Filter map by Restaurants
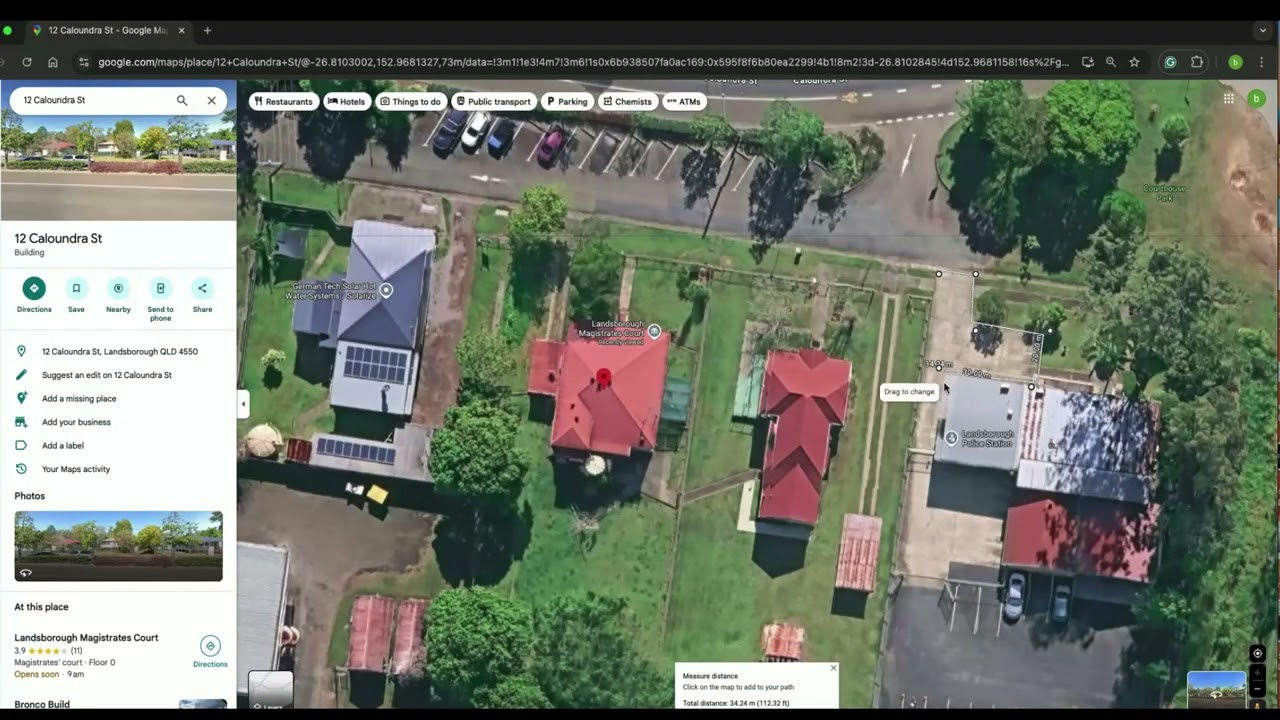This screenshot has width=1280, height=720. coord(283,101)
